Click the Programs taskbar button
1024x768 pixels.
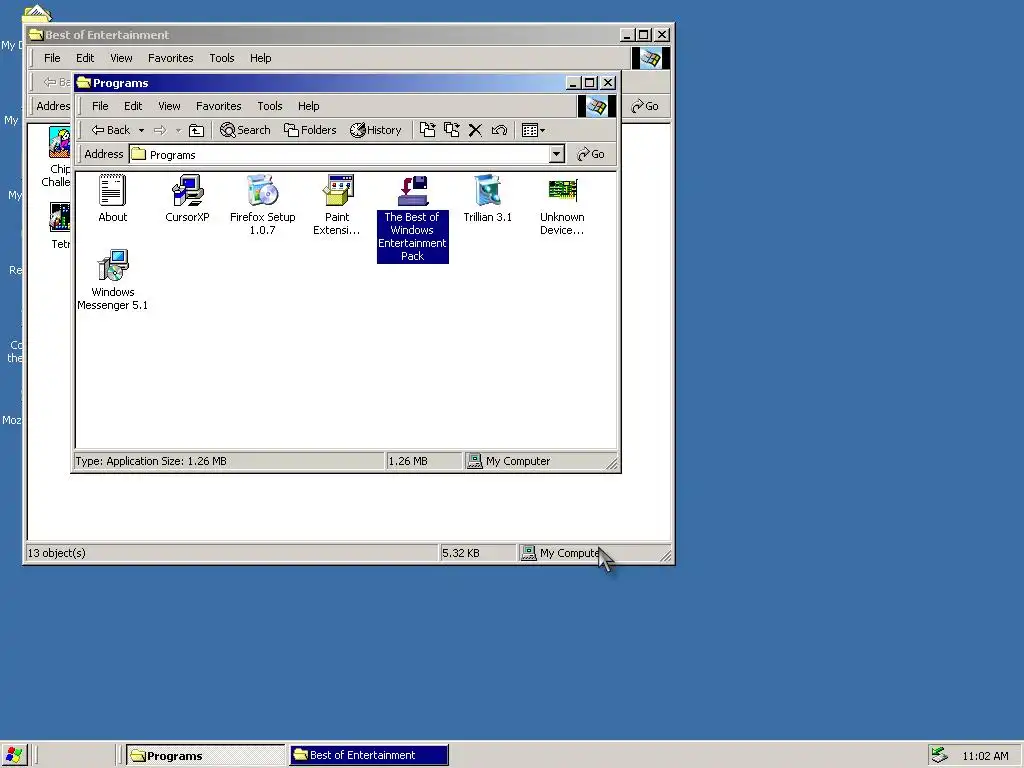(x=205, y=756)
